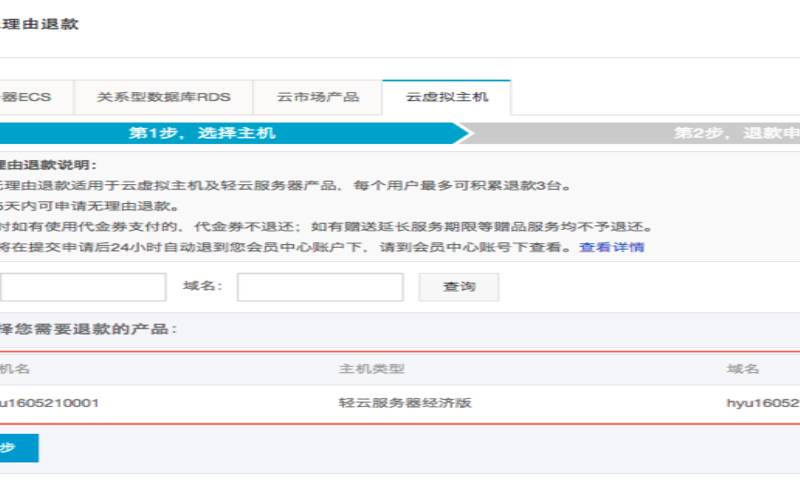
Task: Click the 域名 column header in the table
Action: [x=743, y=369]
